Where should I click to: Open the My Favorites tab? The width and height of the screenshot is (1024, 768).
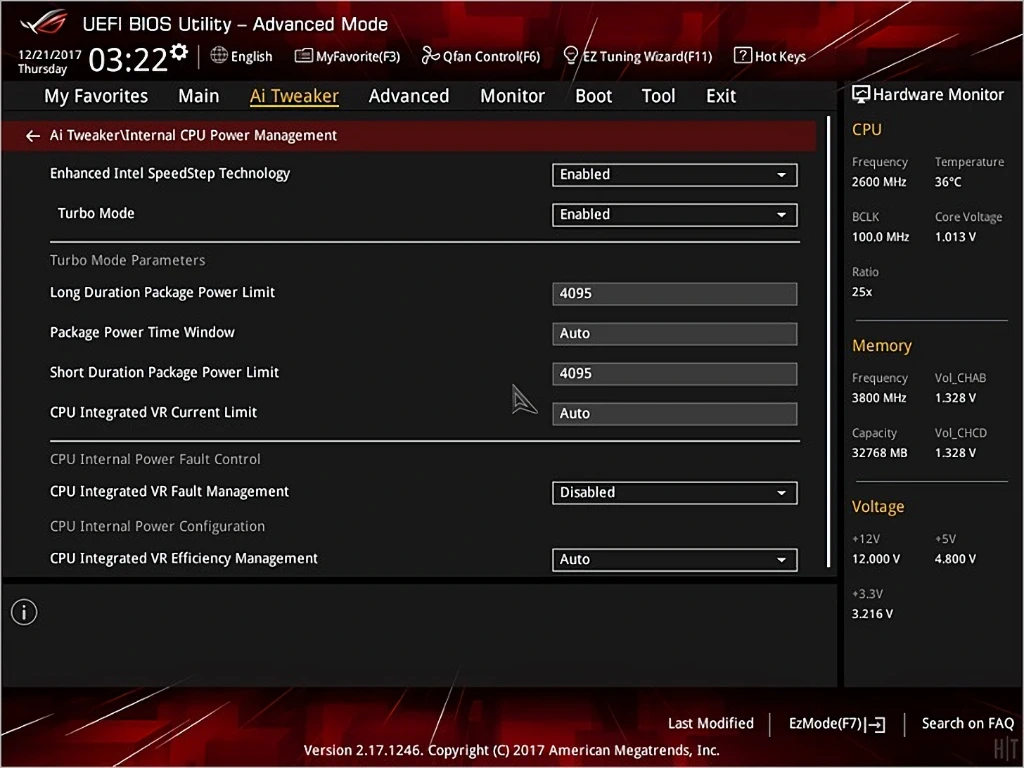pyautogui.click(x=96, y=96)
